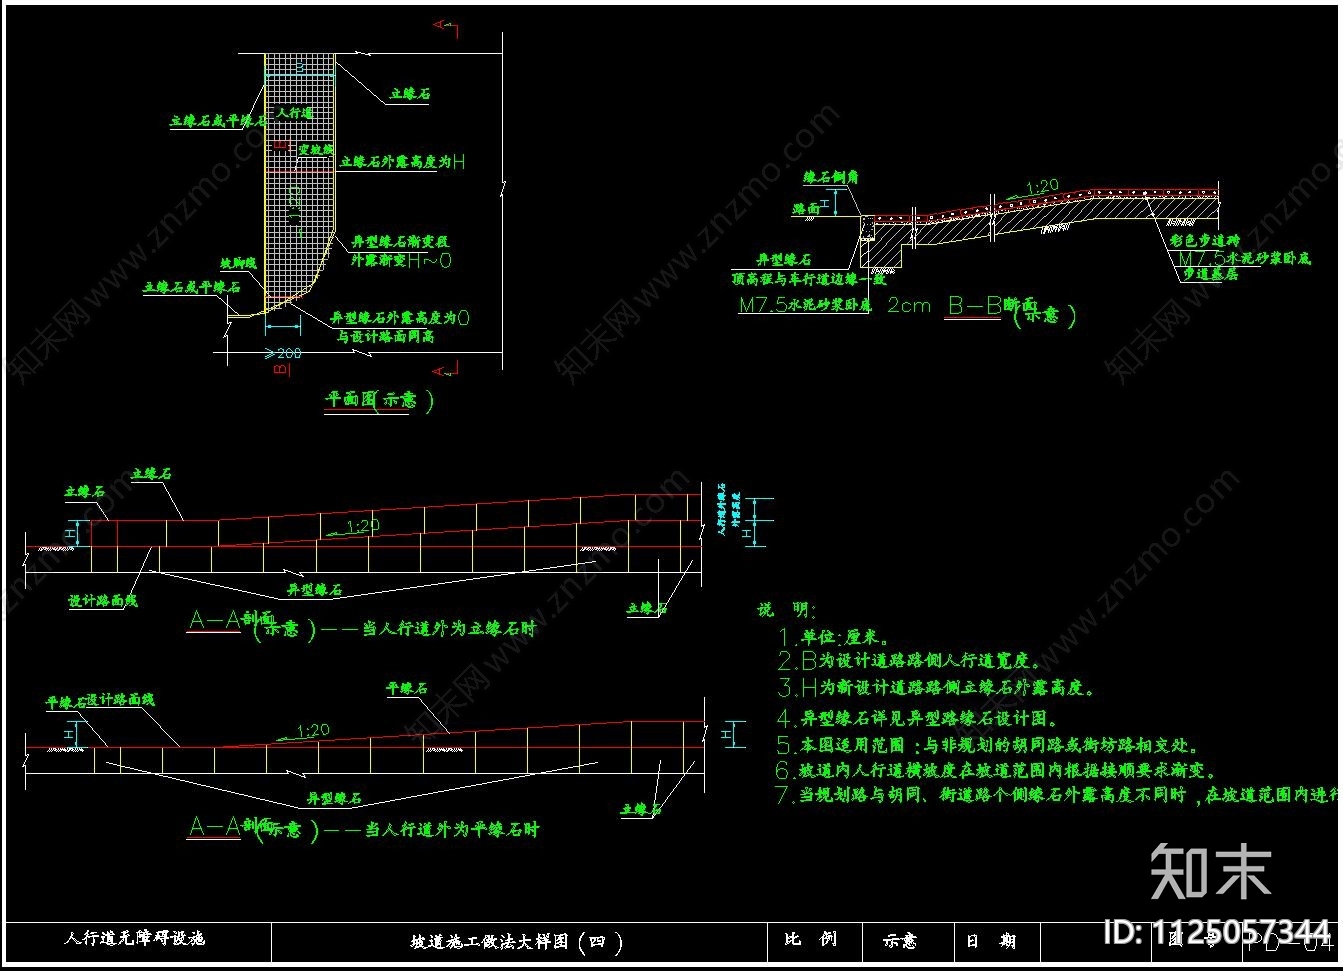The height and width of the screenshot is (971, 1343).
Task: Click M7.5水泥砂浆卧底 under 彩色步道砖
Action: (x=1244, y=258)
